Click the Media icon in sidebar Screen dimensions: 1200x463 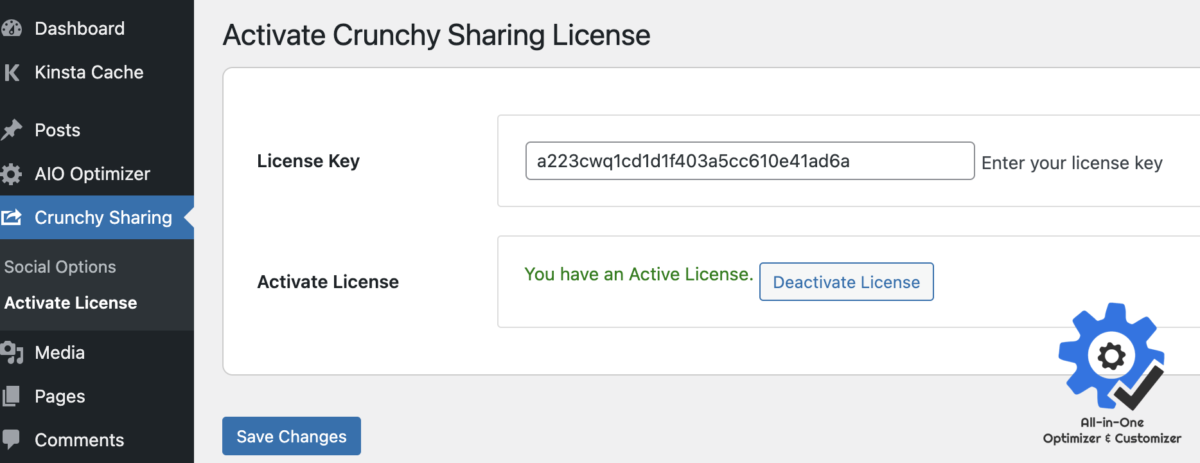click(12, 353)
